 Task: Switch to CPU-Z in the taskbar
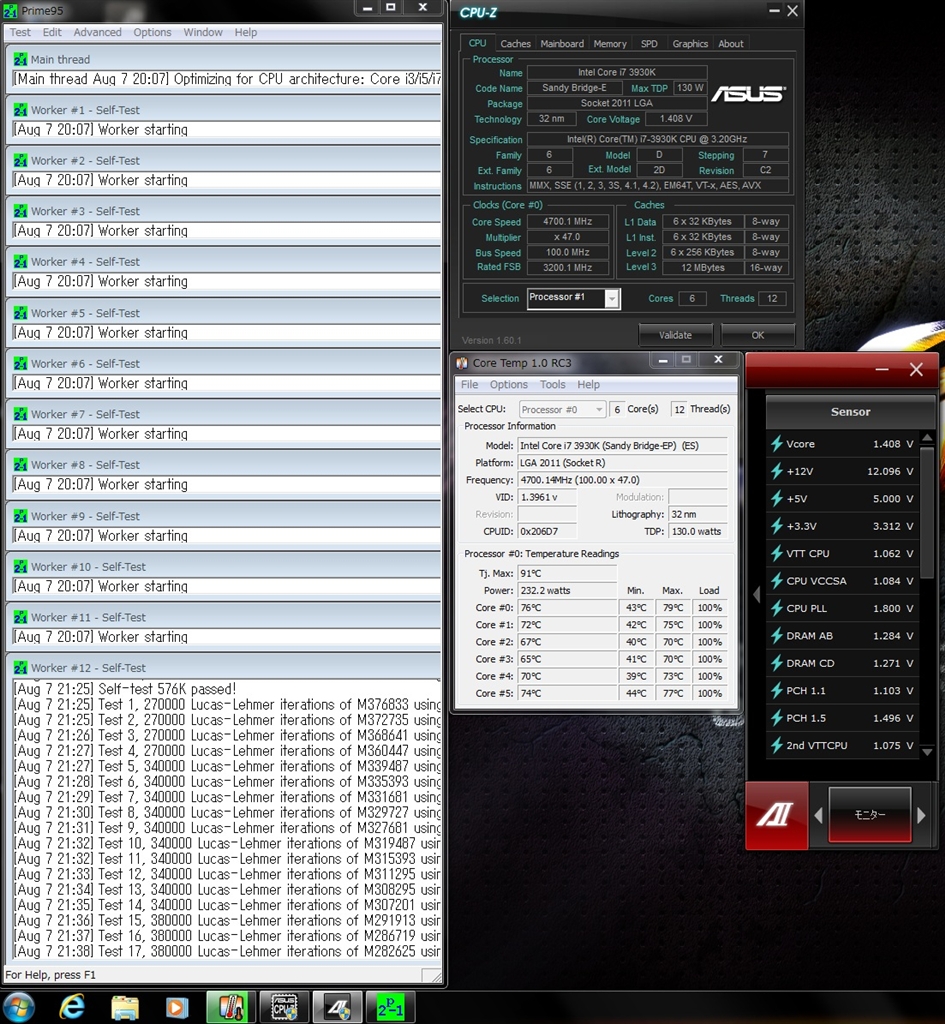click(284, 1006)
